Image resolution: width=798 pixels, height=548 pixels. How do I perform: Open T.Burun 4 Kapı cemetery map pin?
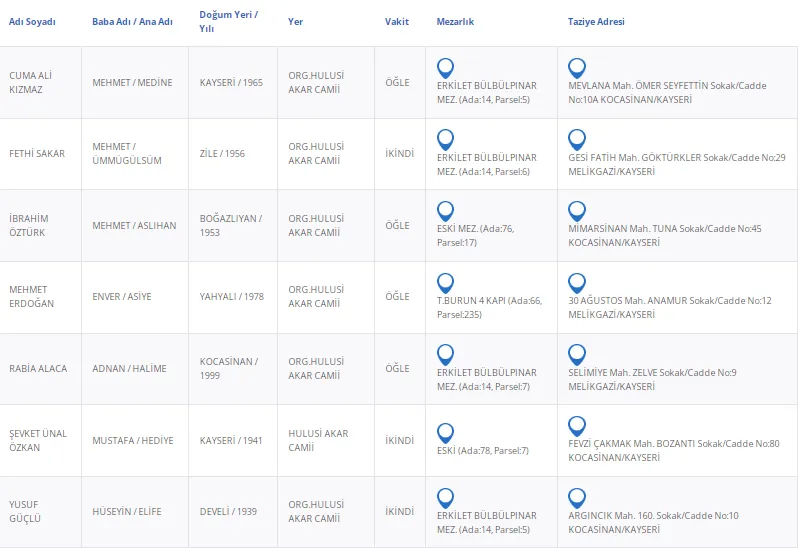pos(446,283)
